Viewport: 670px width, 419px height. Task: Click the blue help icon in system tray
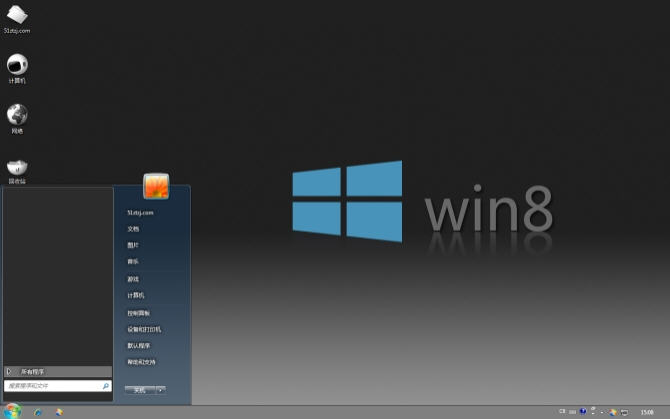click(582, 411)
